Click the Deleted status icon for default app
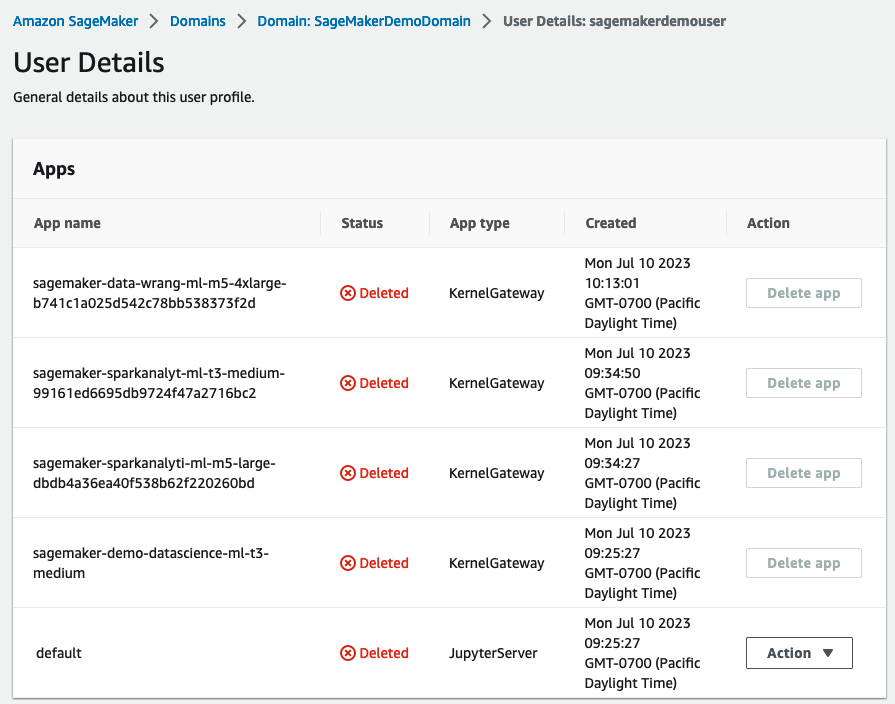895x704 pixels. pyautogui.click(x=348, y=654)
